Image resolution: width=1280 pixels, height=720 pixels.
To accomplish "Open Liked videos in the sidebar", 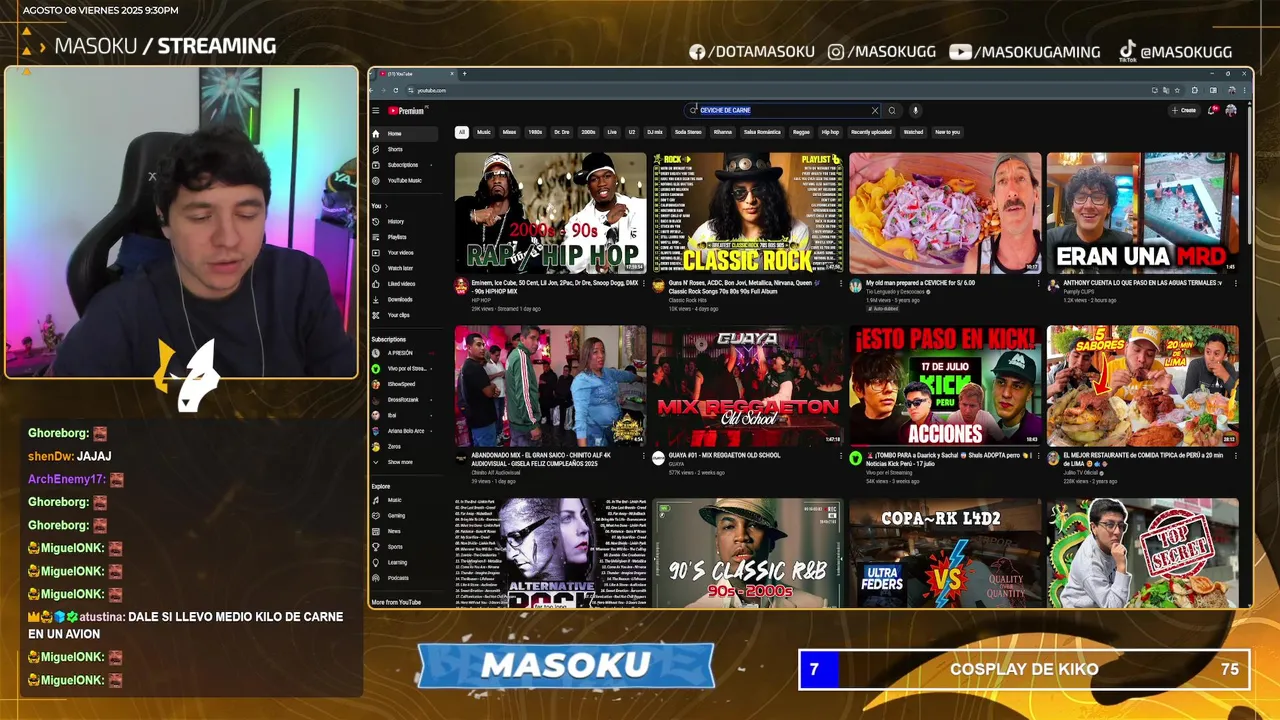I will [404, 284].
